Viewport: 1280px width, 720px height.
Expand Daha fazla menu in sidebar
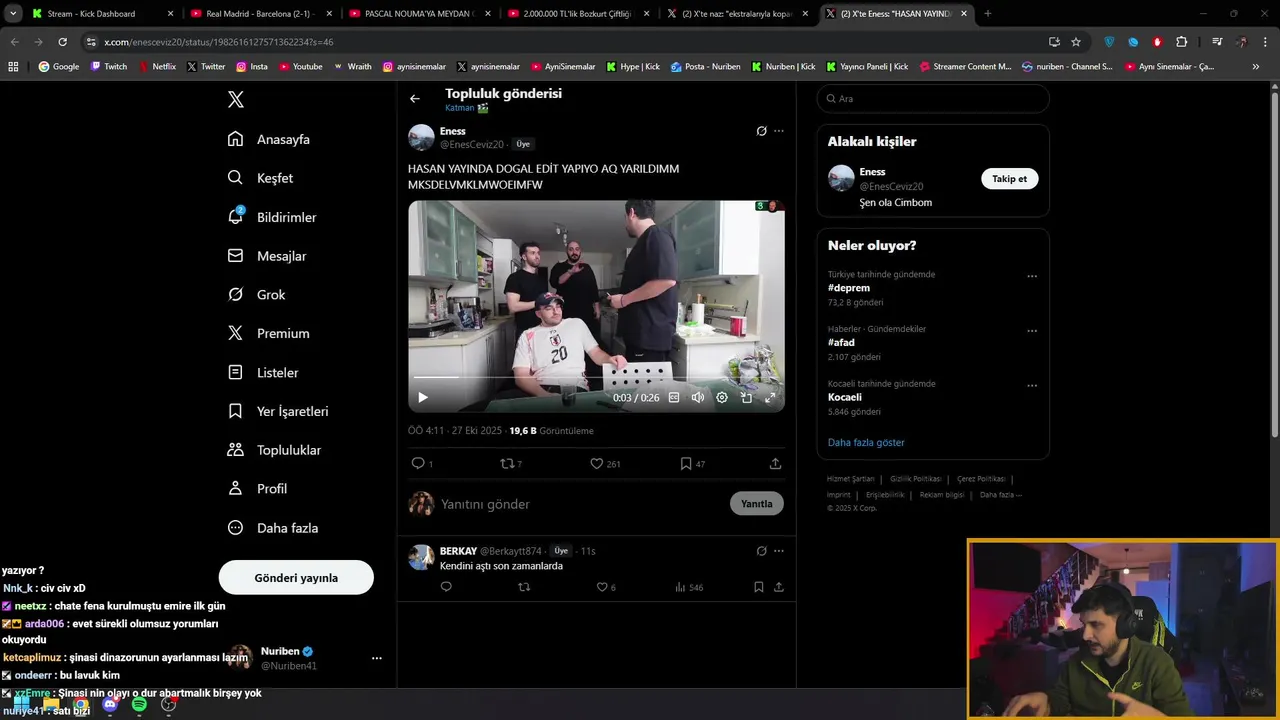(x=272, y=528)
